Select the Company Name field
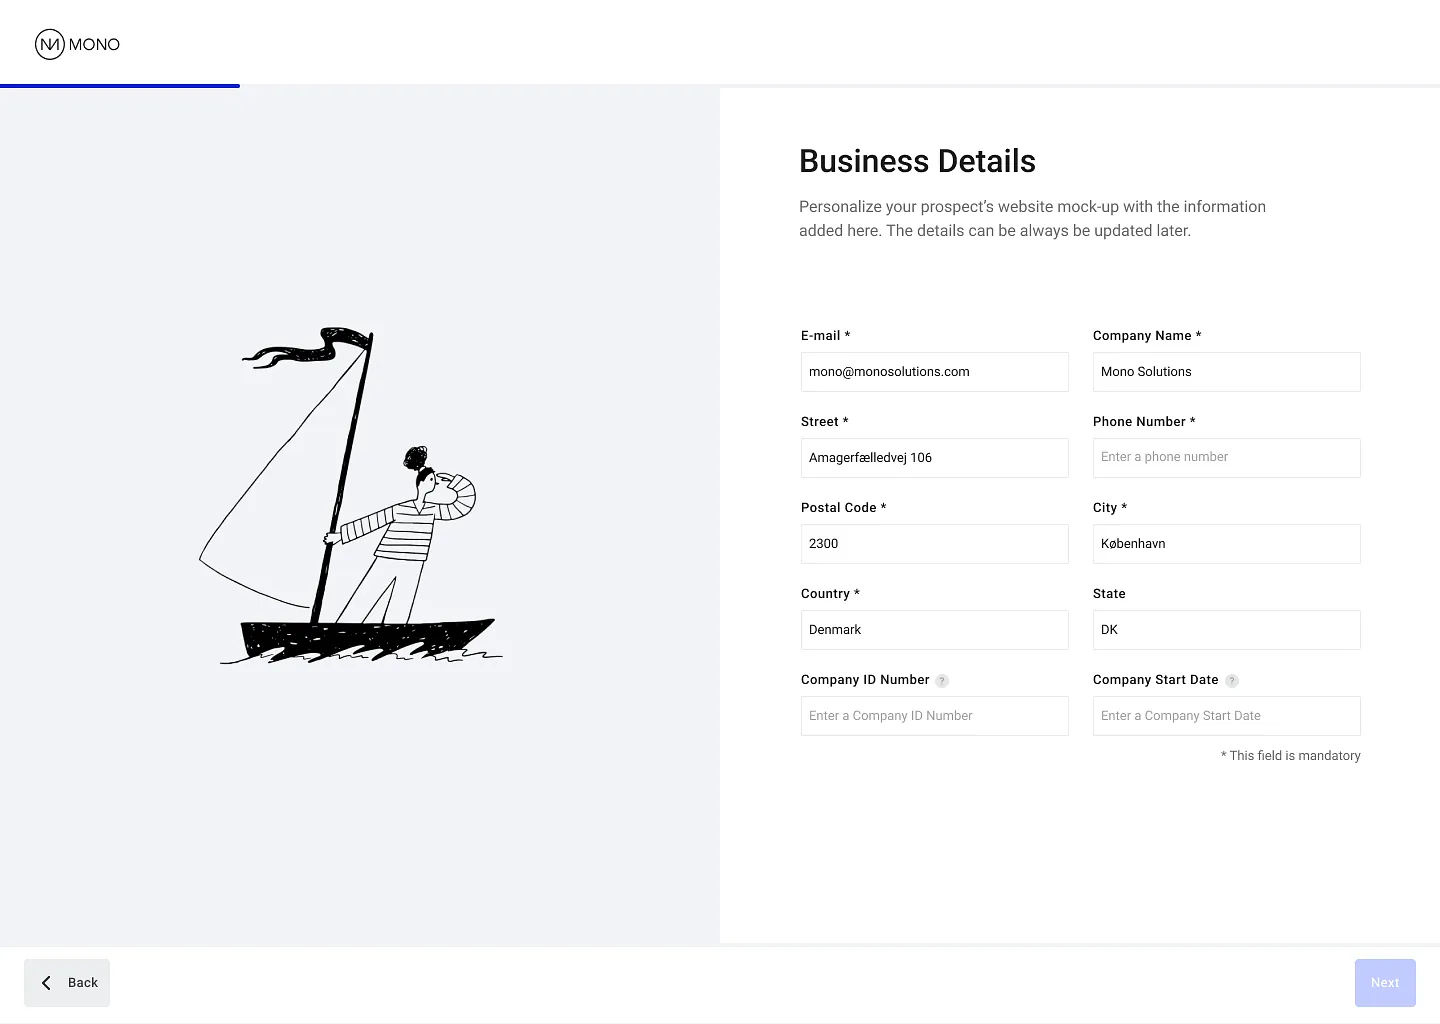Screen dimensions: 1440x1024 click(x=1226, y=372)
